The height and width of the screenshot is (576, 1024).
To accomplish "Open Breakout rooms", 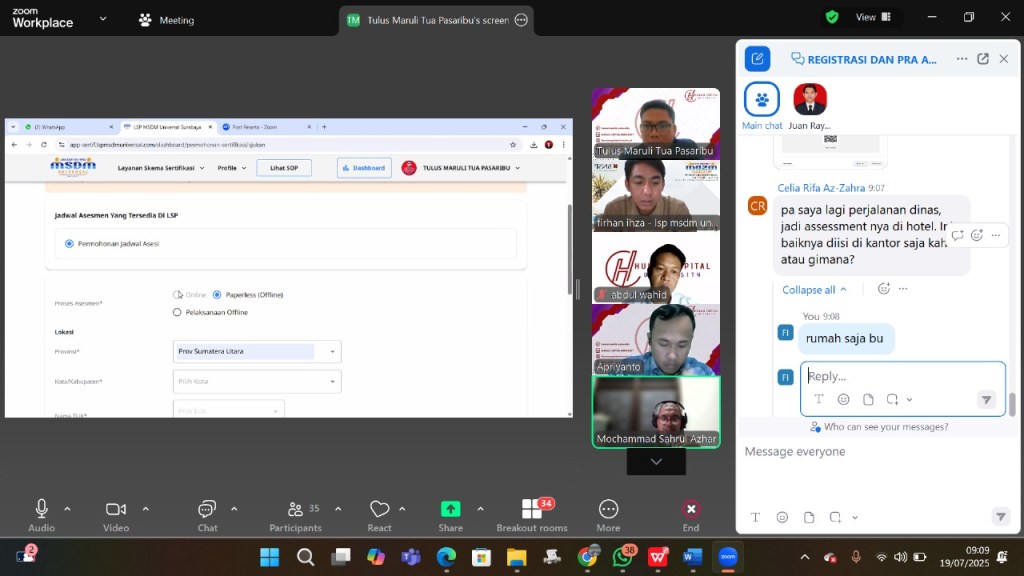I will tap(532, 509).
